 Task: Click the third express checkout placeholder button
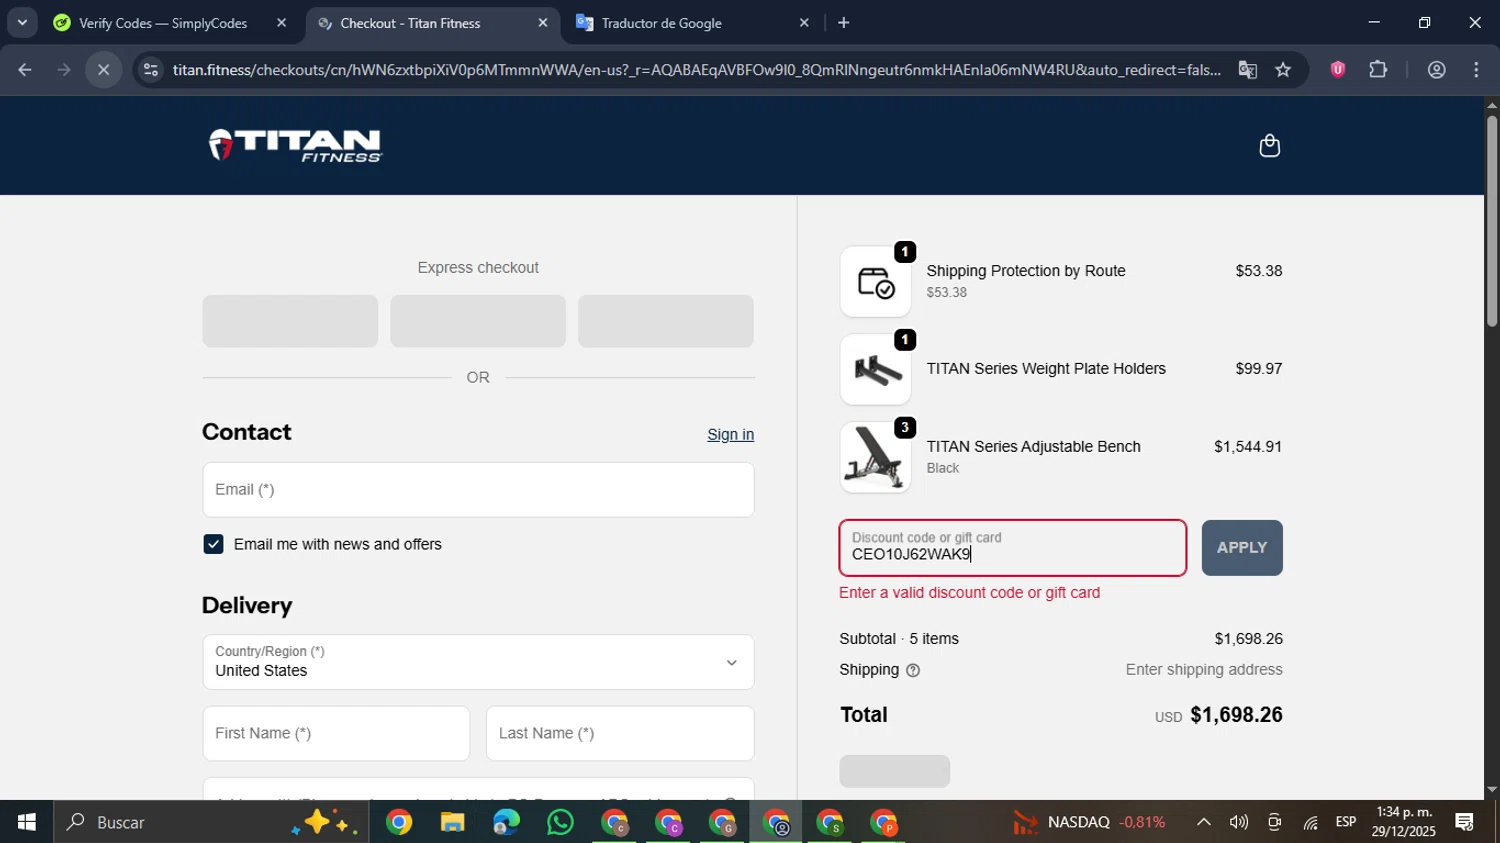point(666,321)
